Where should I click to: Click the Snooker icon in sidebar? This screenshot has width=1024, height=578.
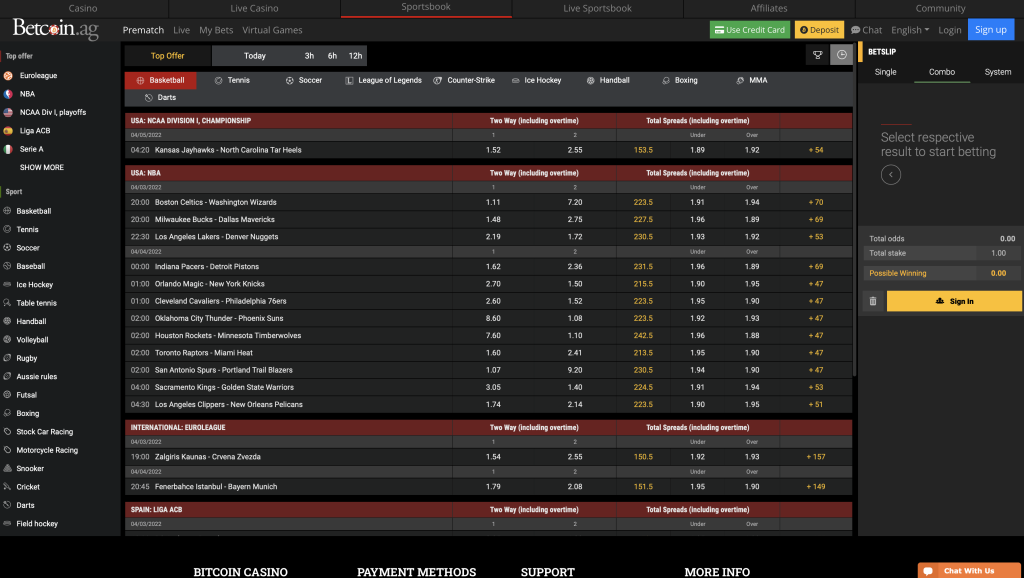point(7,468)
